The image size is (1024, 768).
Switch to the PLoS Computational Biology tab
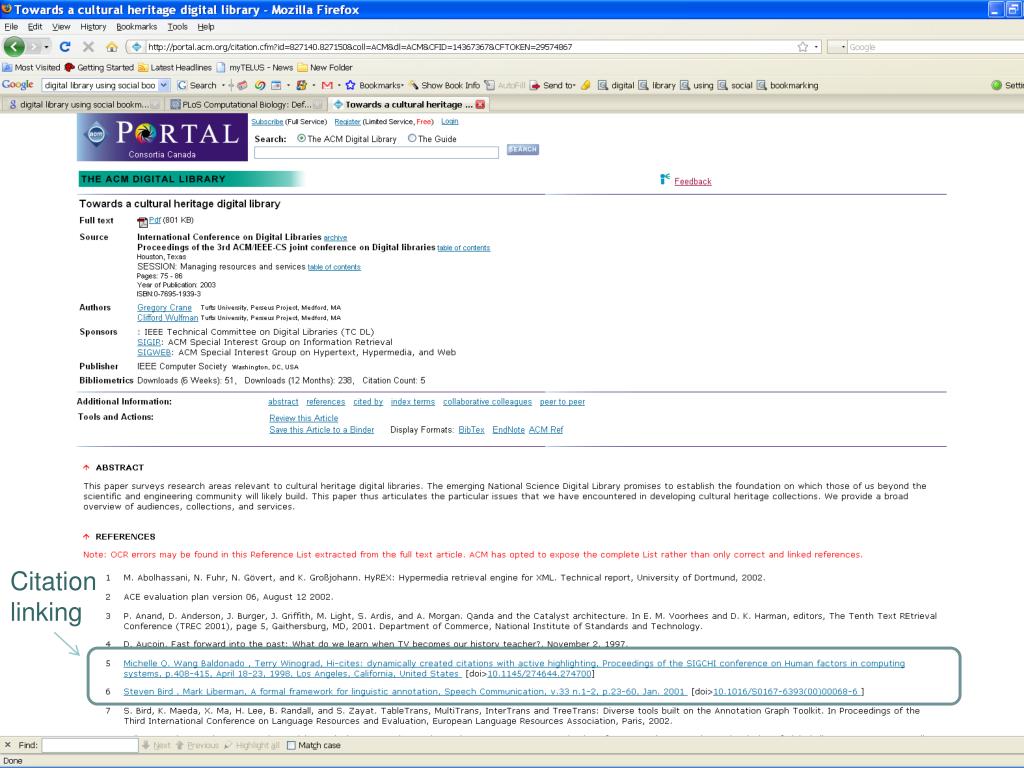click(x=246, y=104)
